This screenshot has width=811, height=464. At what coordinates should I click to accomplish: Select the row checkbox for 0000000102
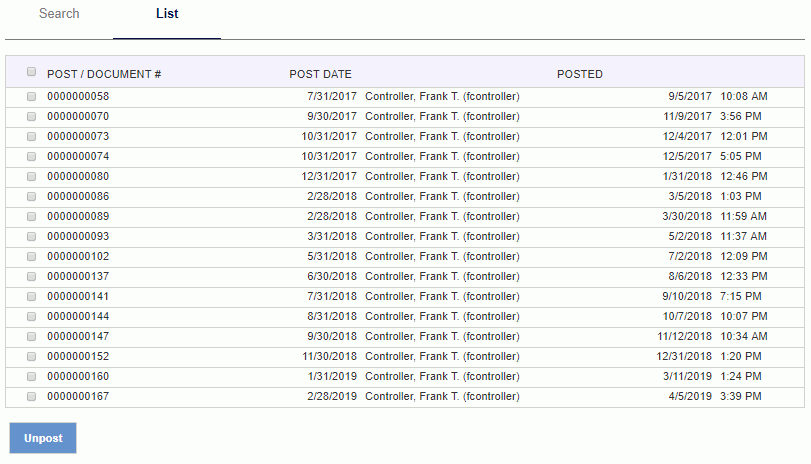point(31,257)
